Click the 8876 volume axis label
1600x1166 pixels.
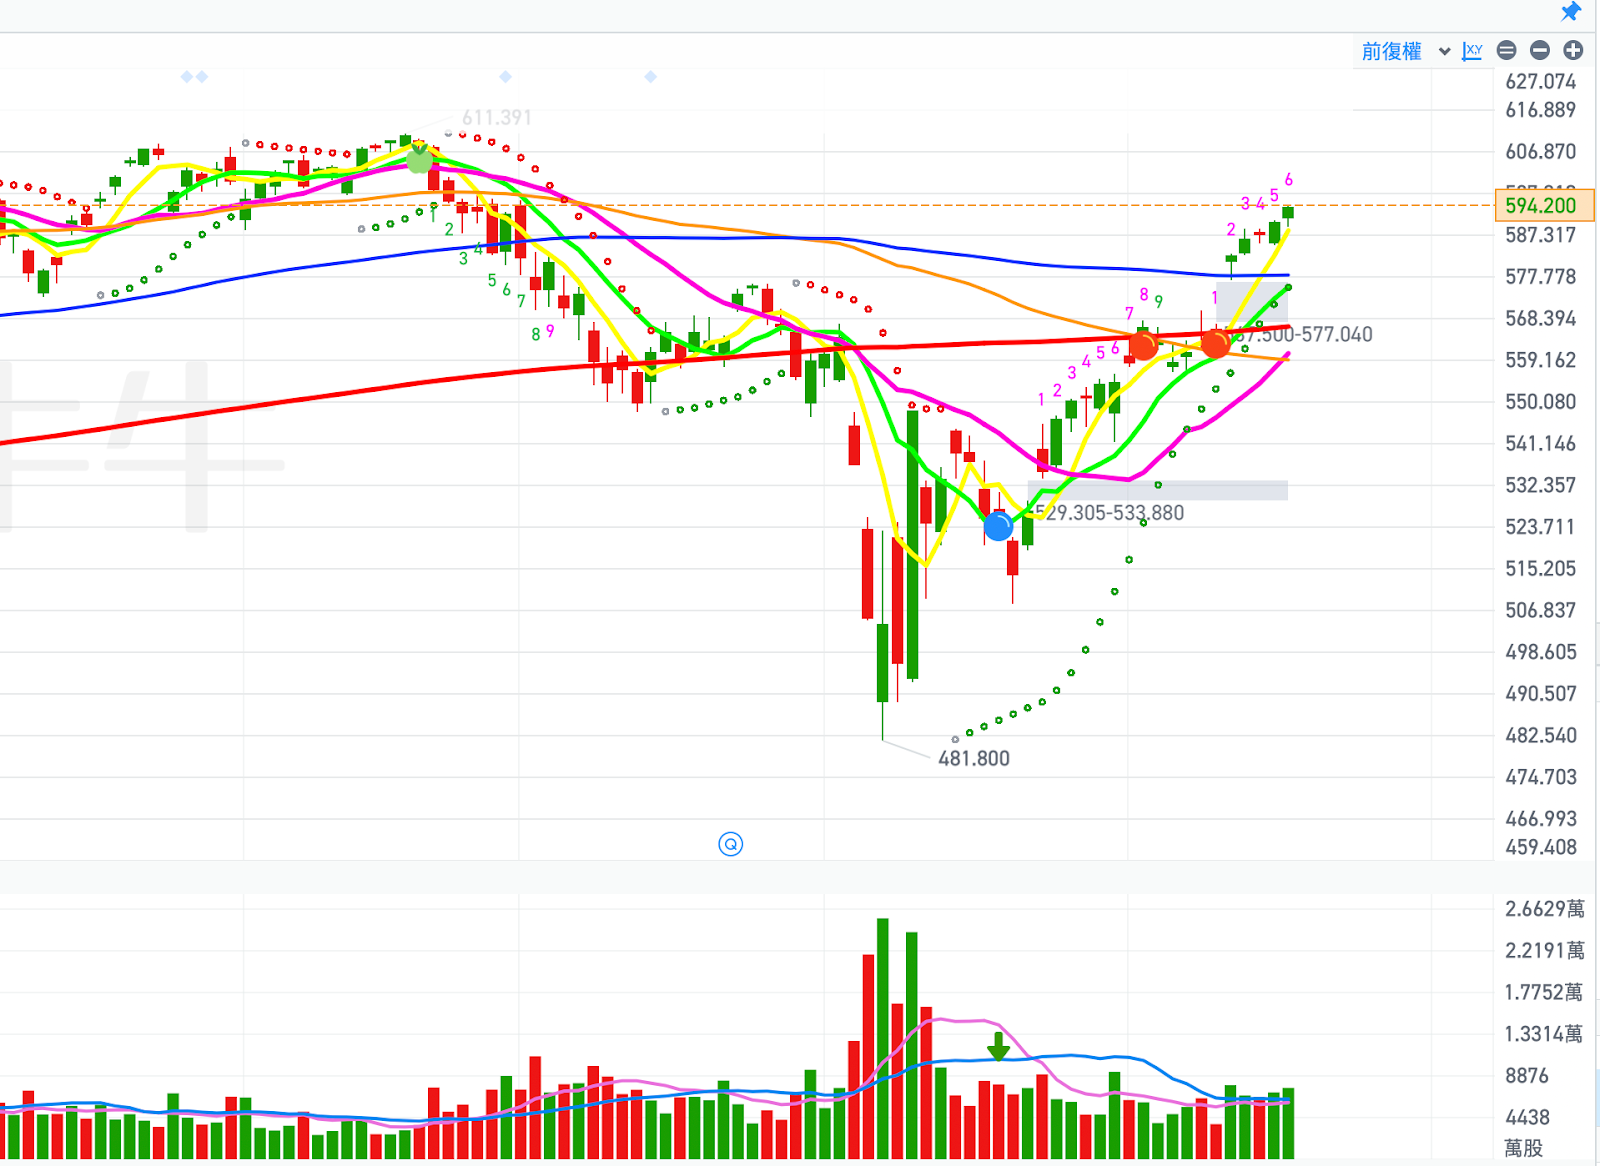(1527, 1076)
